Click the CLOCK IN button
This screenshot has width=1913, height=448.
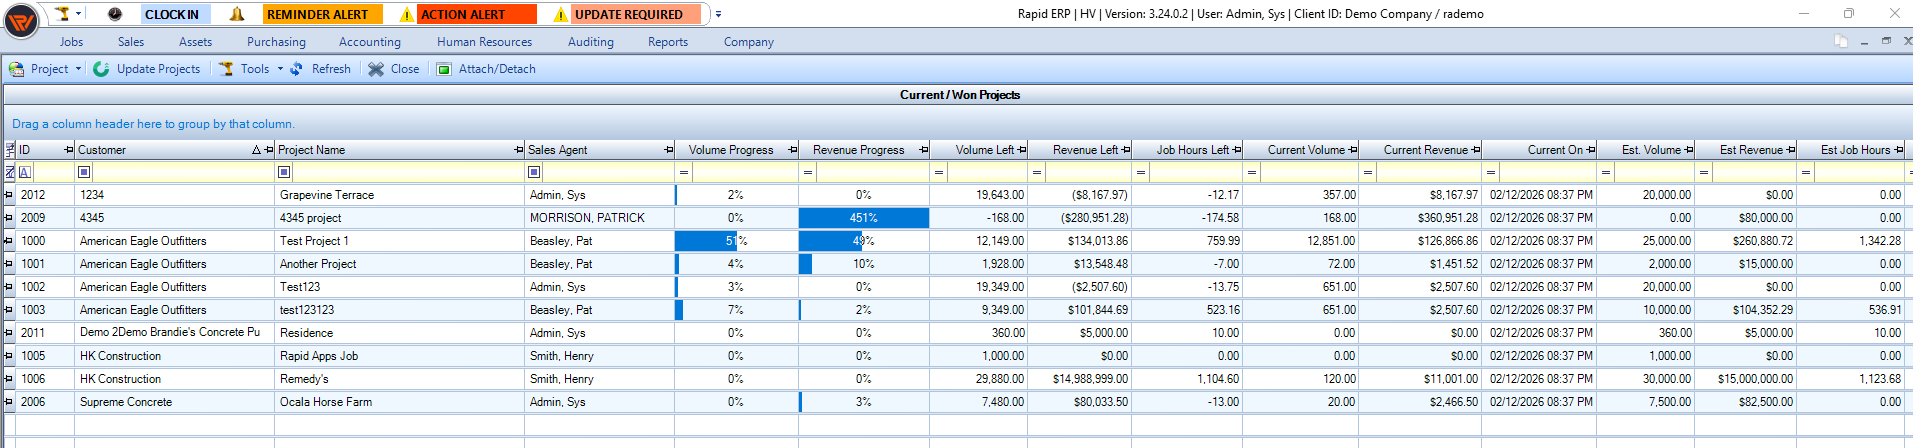tap(172, 14)
